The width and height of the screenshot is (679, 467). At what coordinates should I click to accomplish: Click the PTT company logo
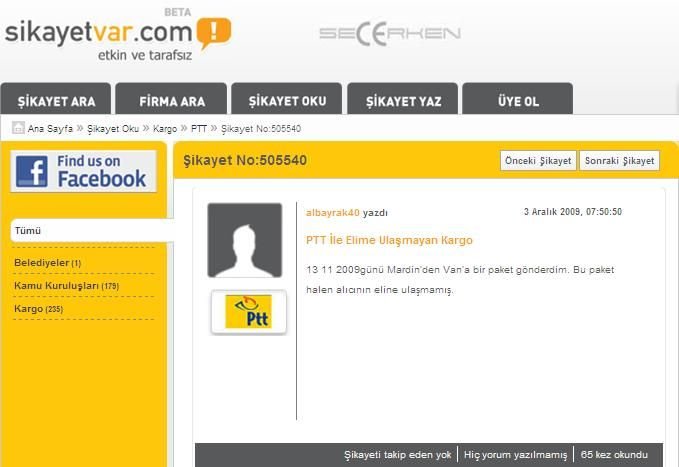tap(248, 312)
